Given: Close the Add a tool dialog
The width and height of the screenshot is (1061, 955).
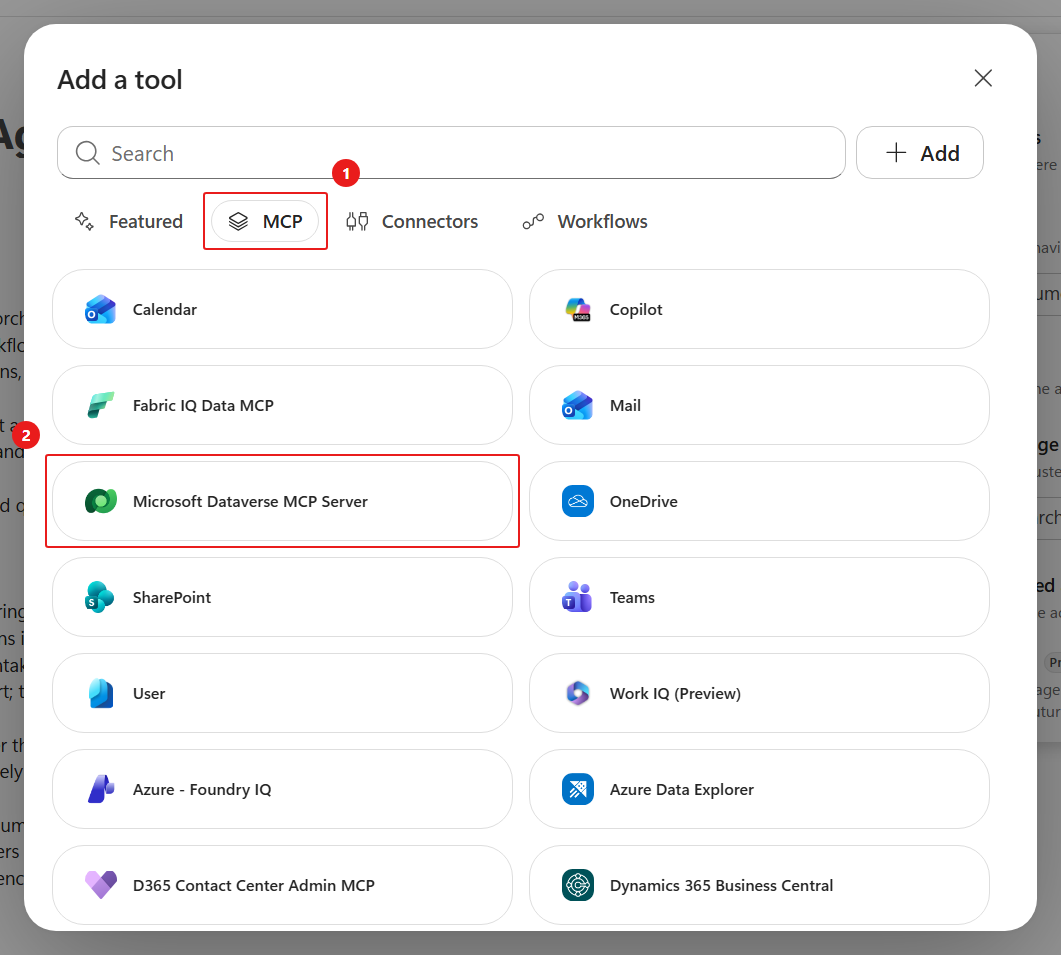Looking at the screenshot, I should point(983,78).
